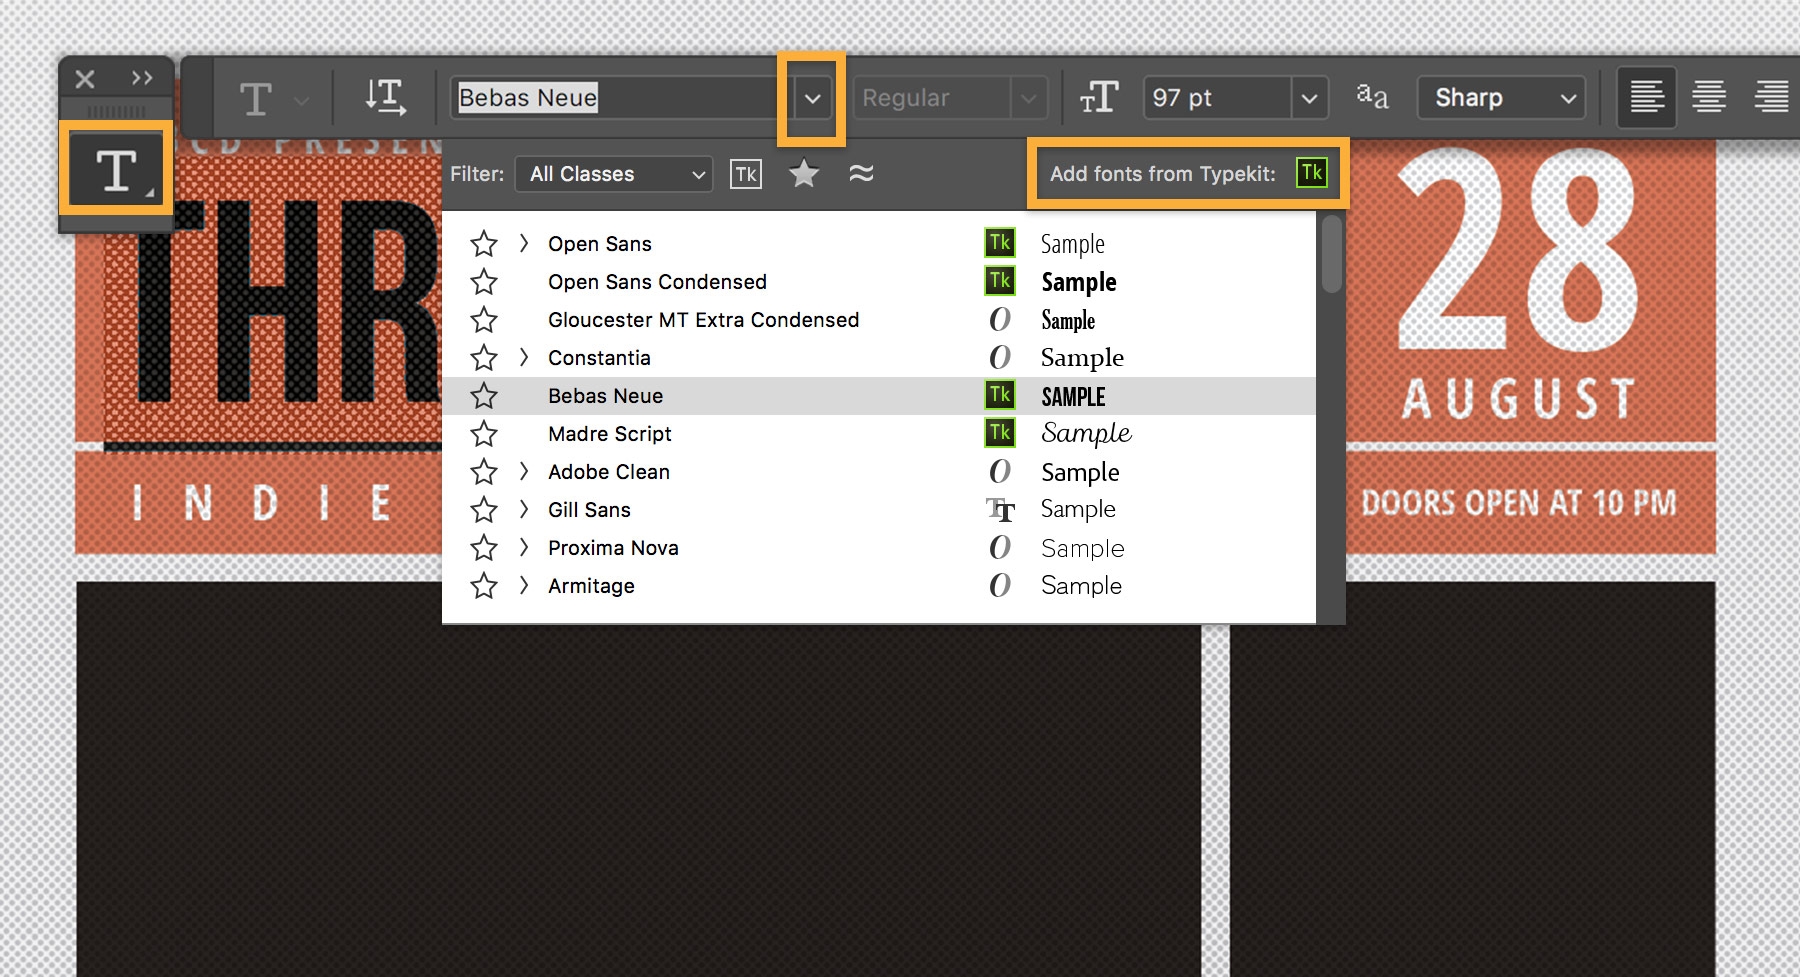
Task: Expand the Gill Sans font family
Action: [524, 510]
